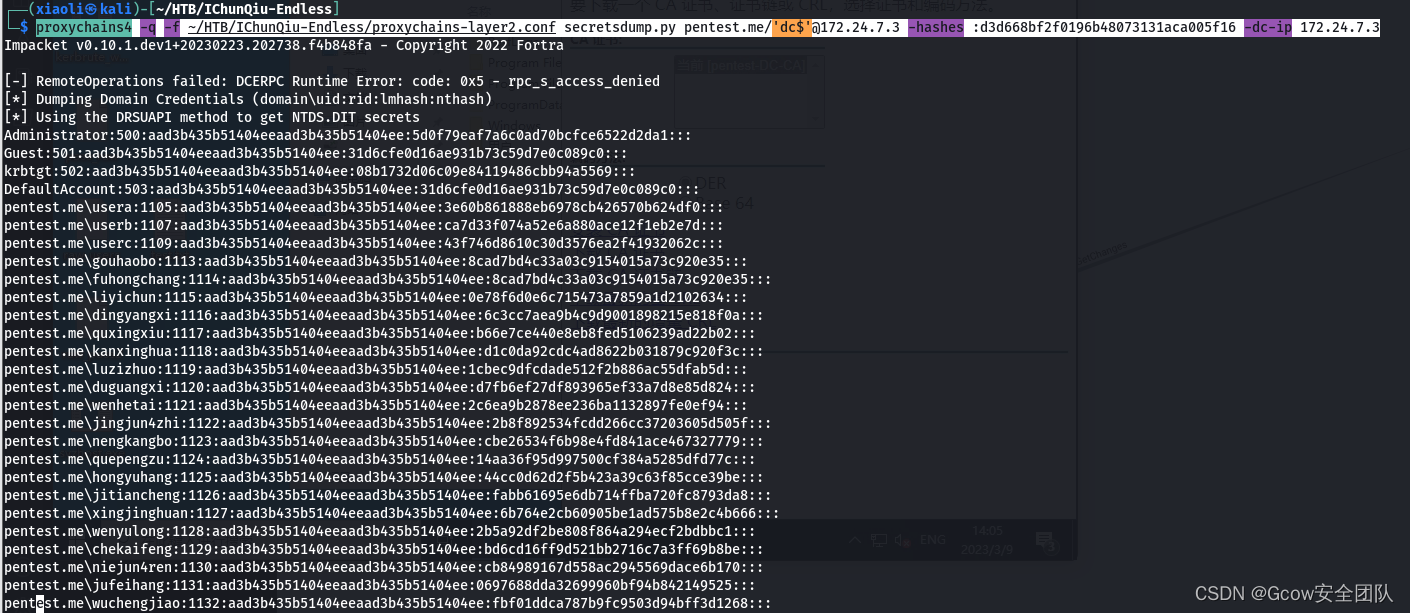The image size is (1410, 613).
Task: Click the proxychains-layer2.conf path in command
Action: [371, 28]
